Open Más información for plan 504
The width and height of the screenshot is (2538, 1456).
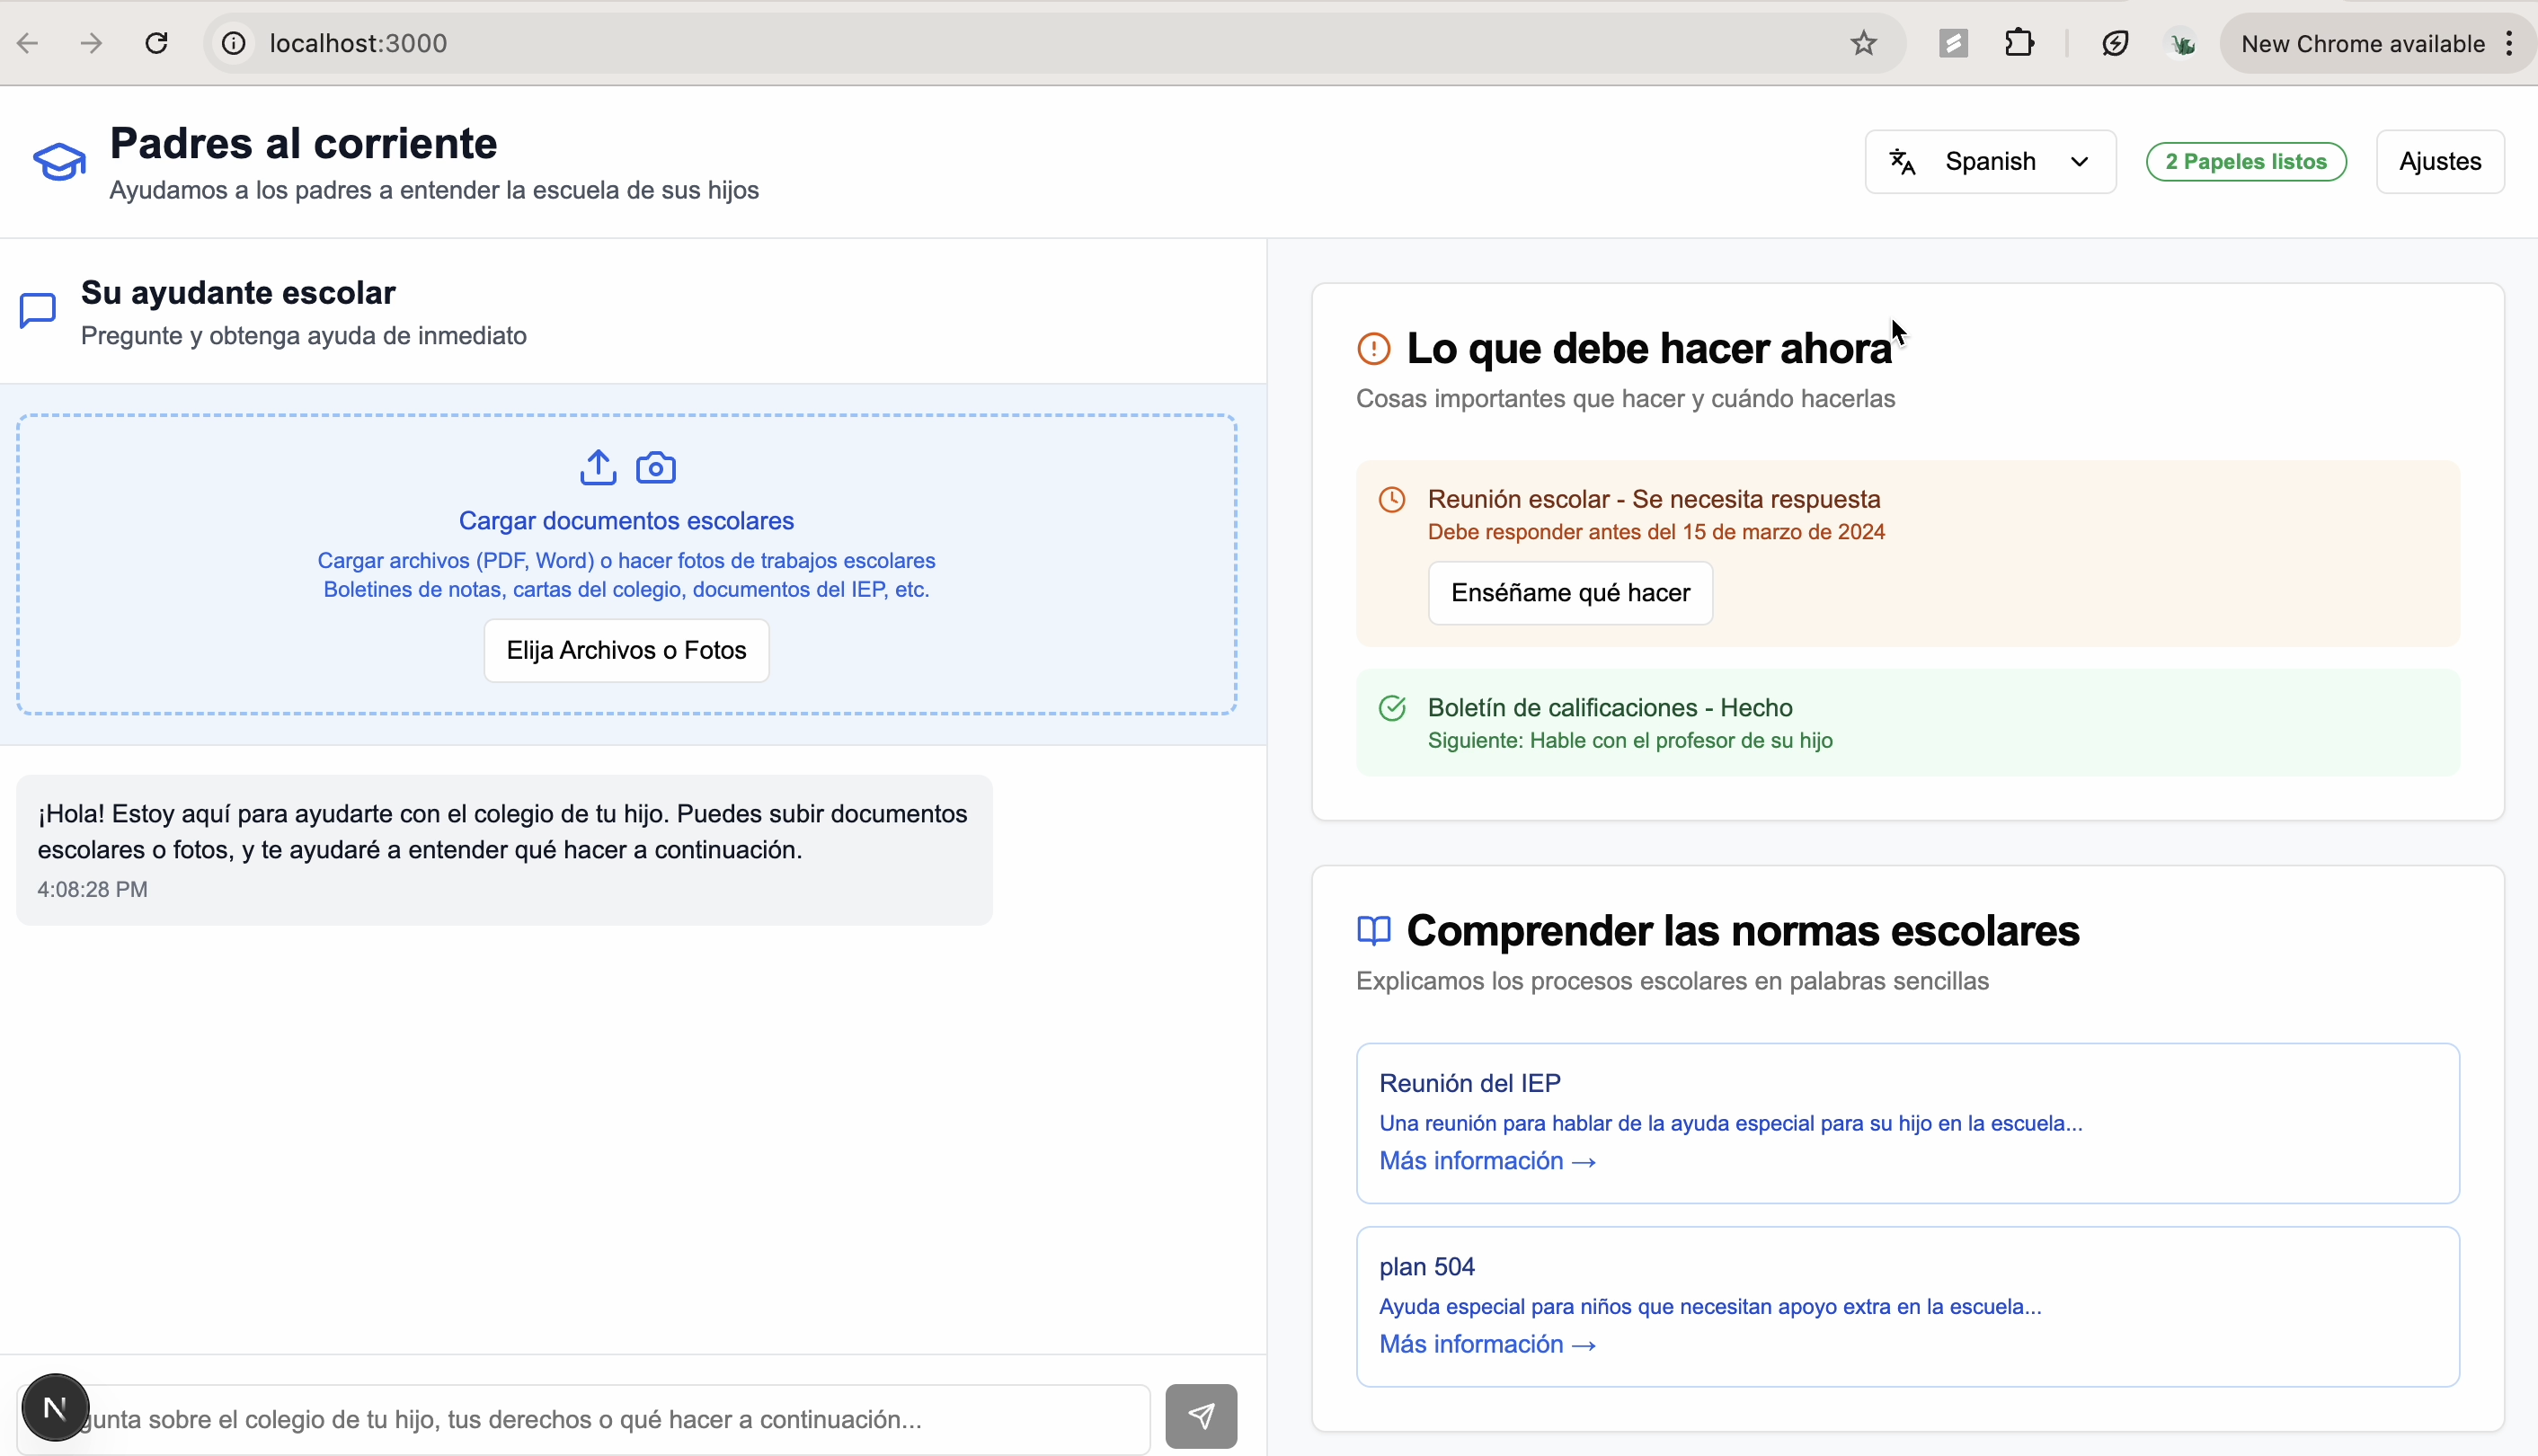[x=1486, y=1344]
